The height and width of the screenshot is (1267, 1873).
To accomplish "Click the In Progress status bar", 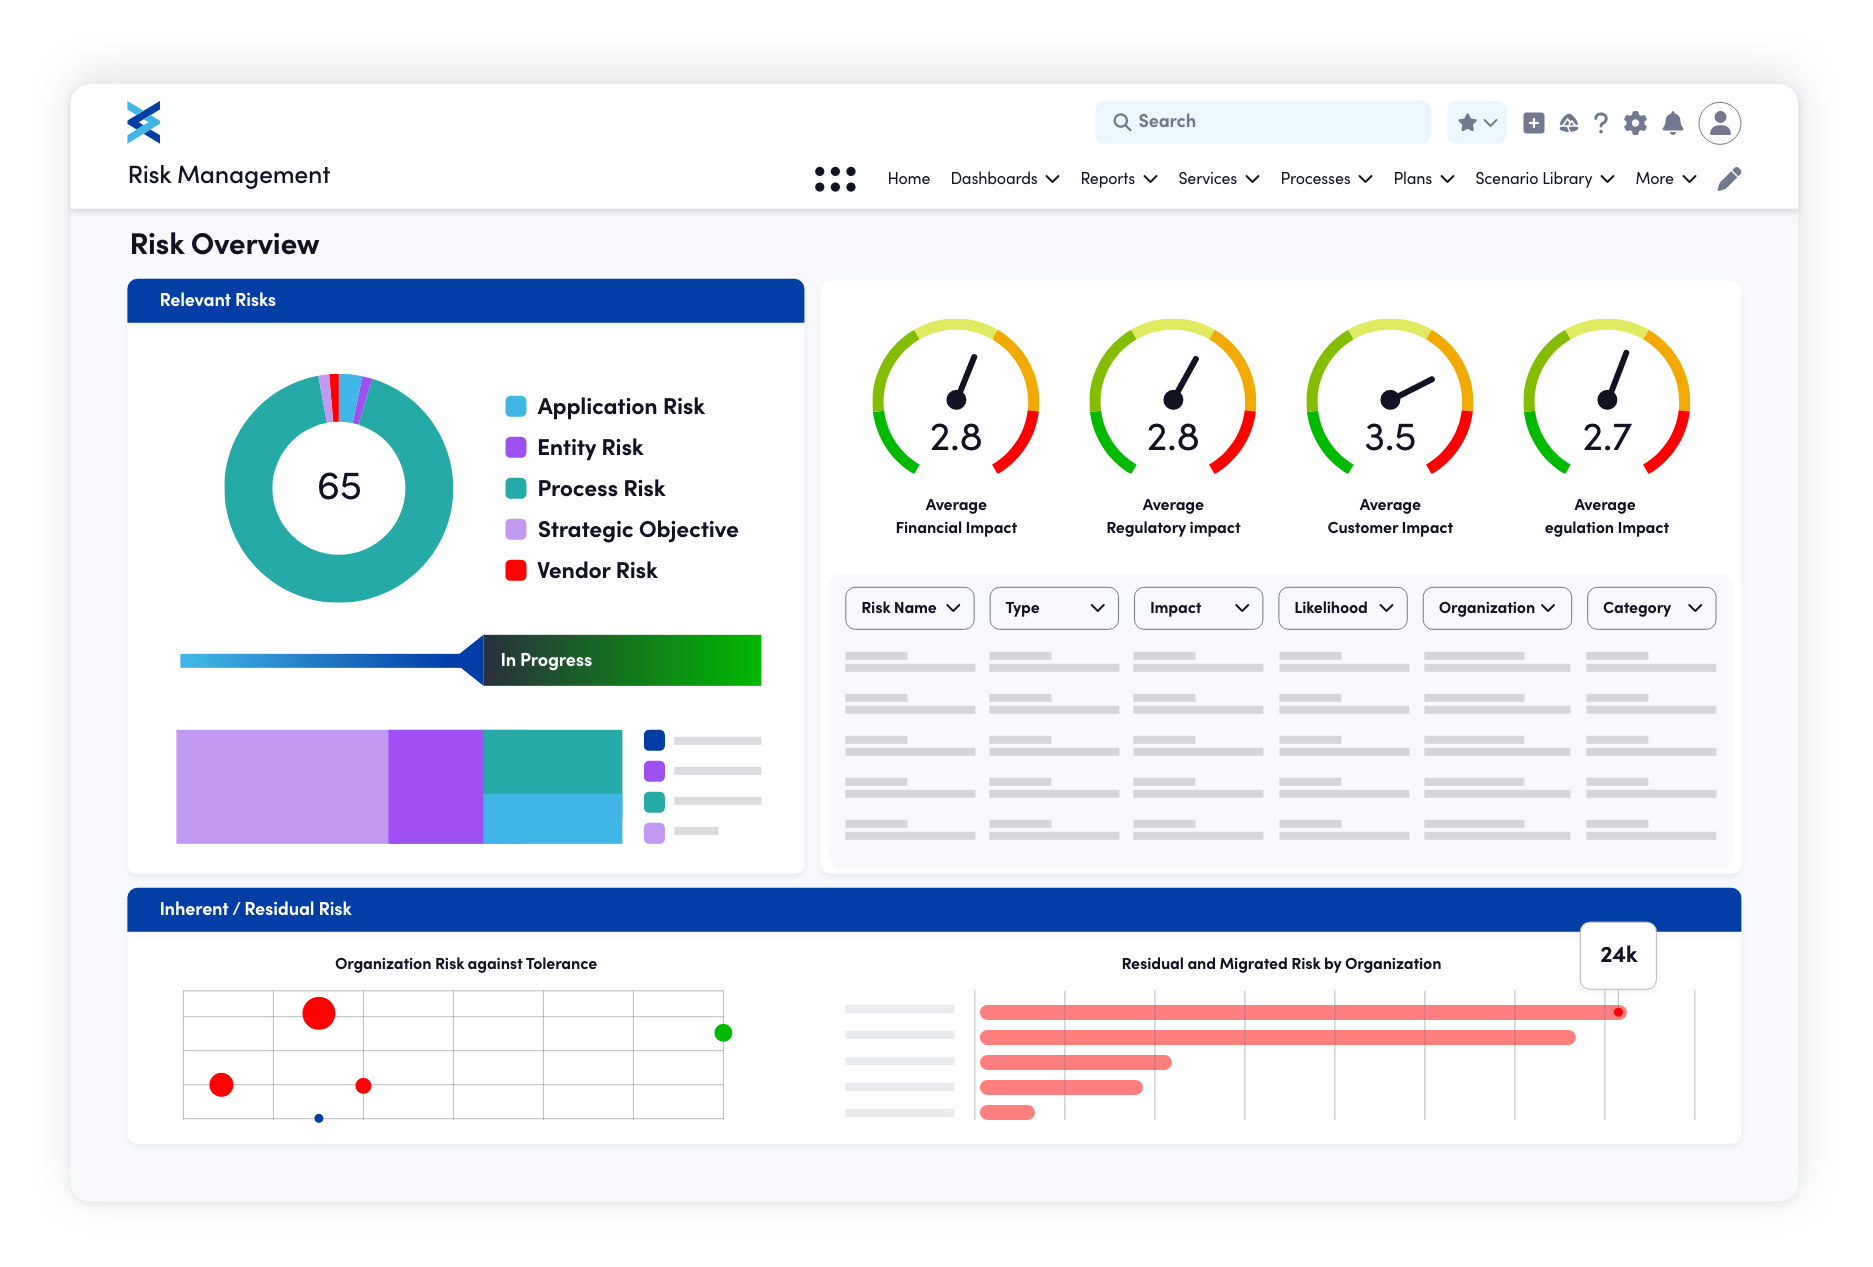I will pos(621,660).
